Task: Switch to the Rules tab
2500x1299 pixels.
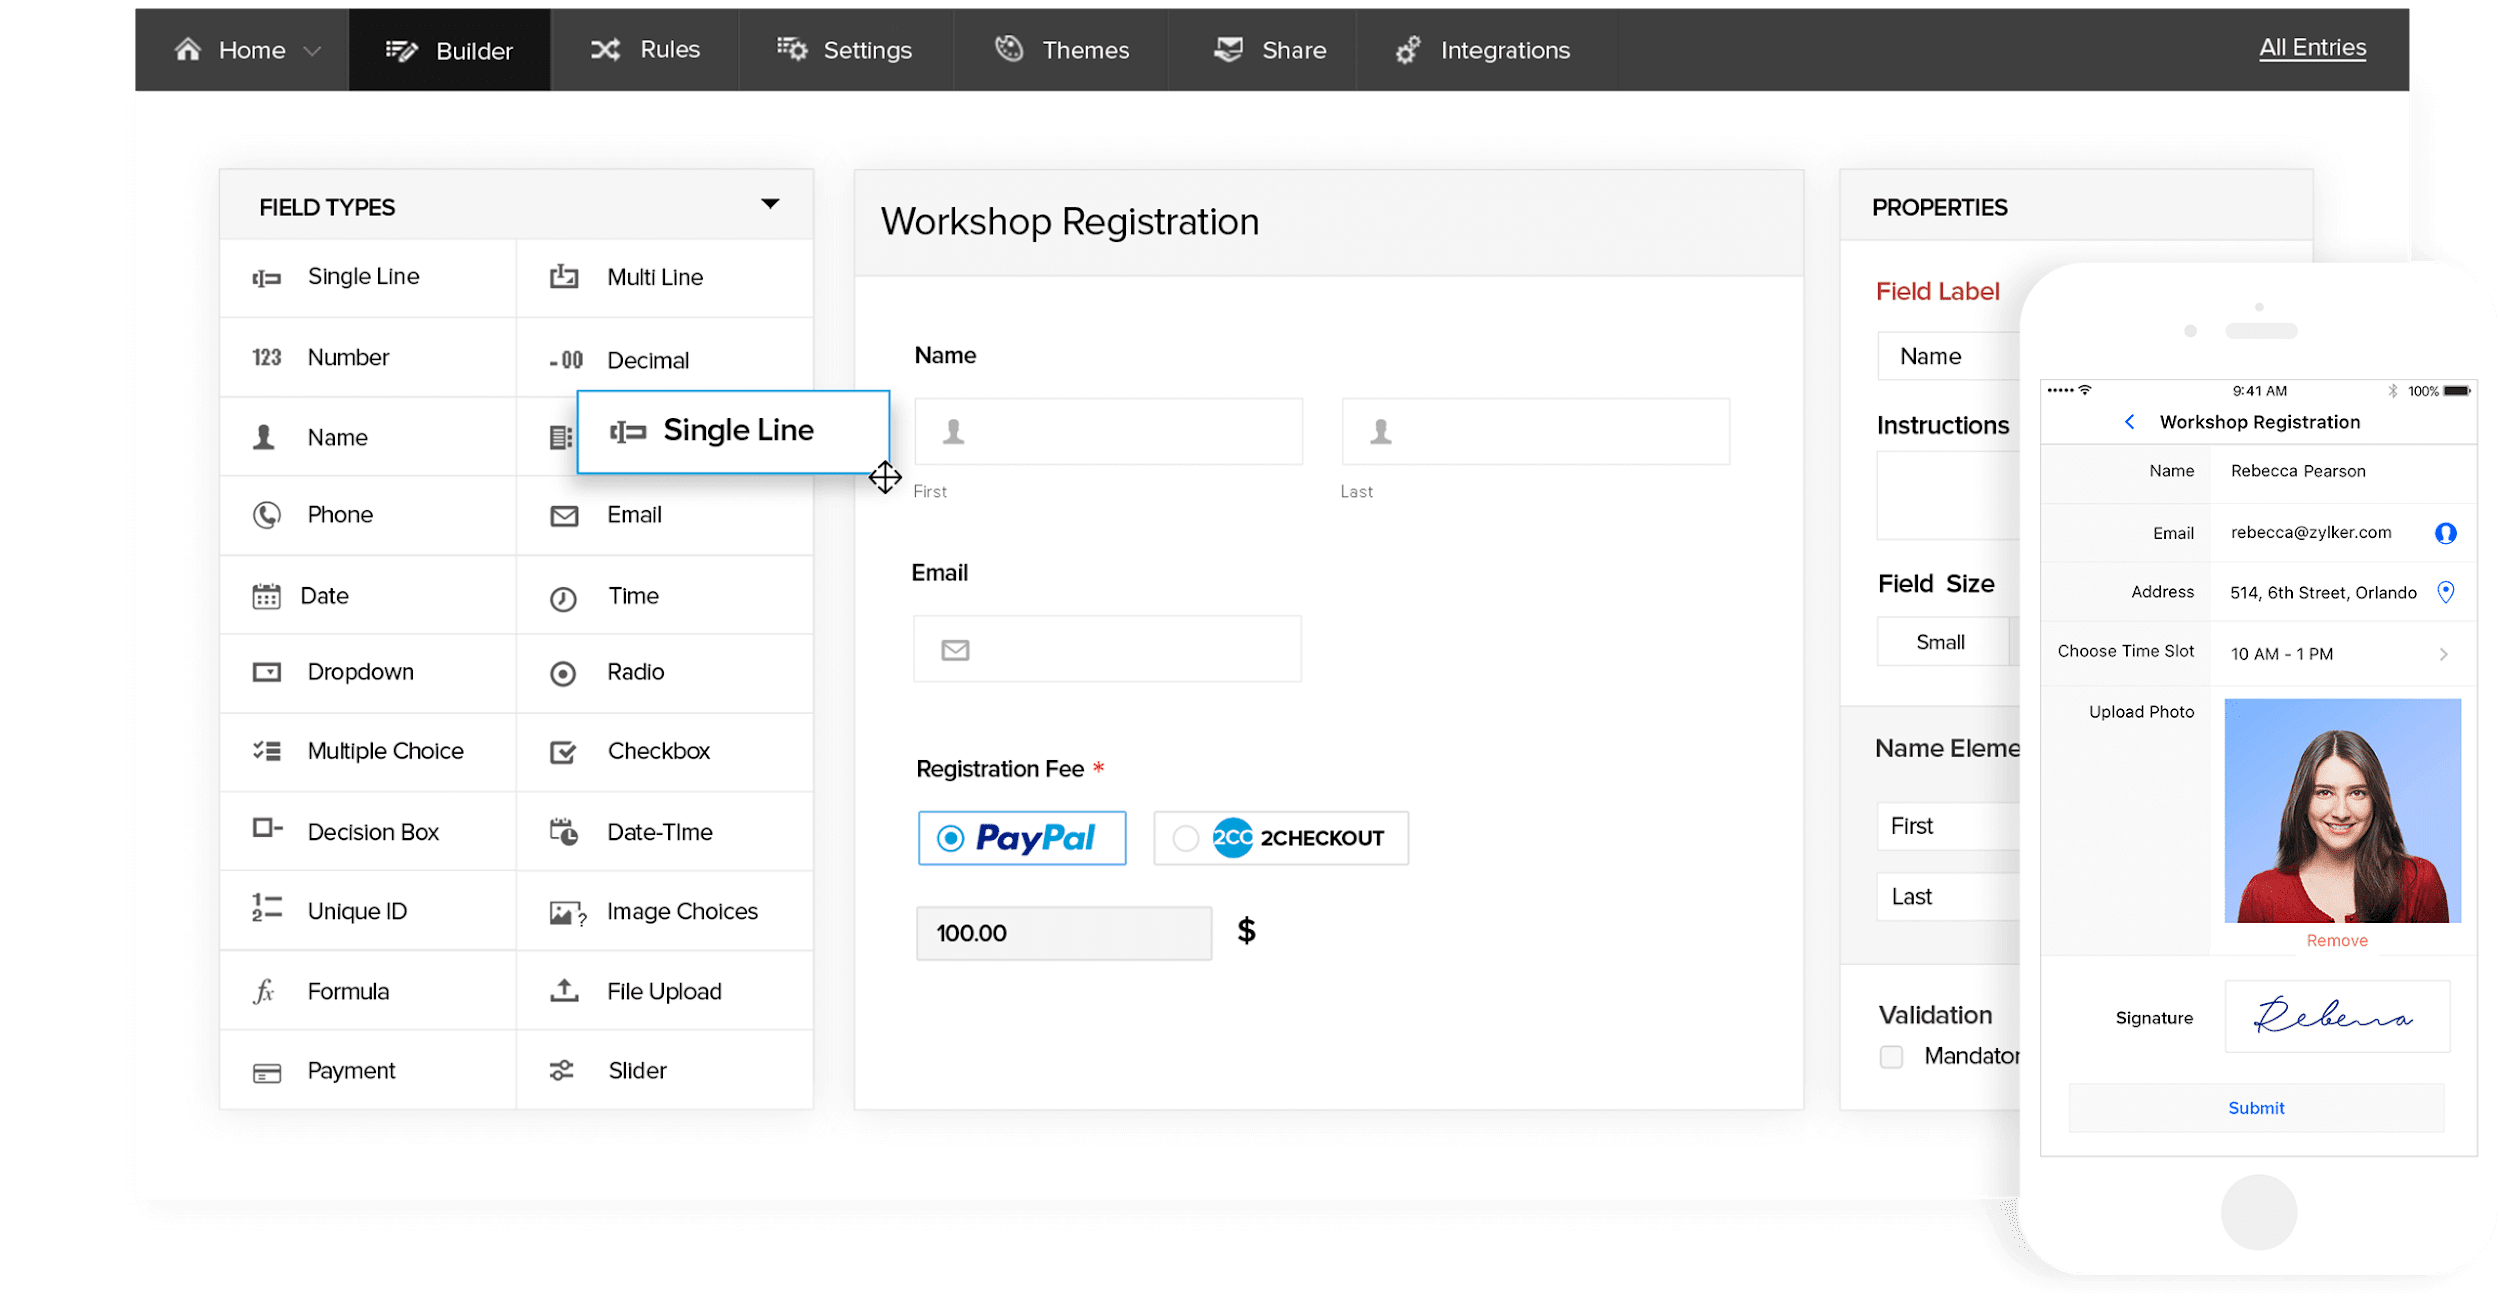Action: 645,49
